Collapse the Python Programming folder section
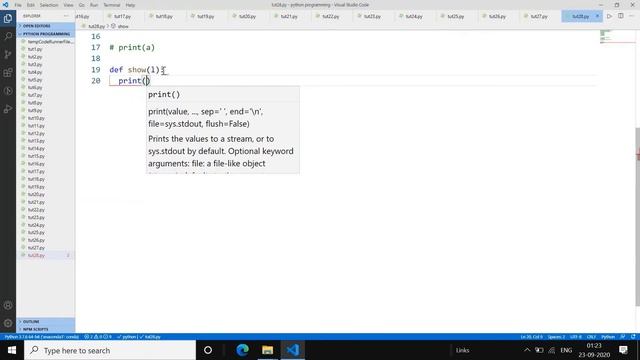Screen dimensions: 640x360 point(46,34)
